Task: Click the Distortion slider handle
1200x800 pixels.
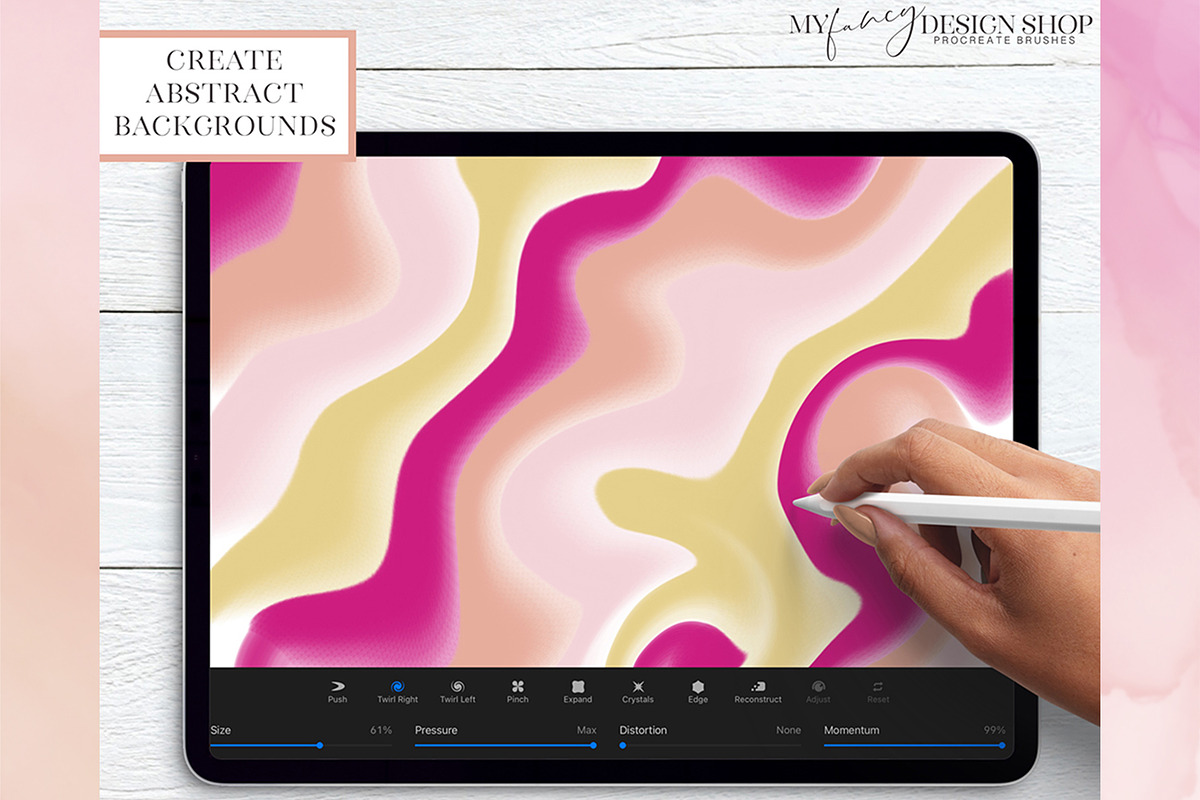Action: 622,745
